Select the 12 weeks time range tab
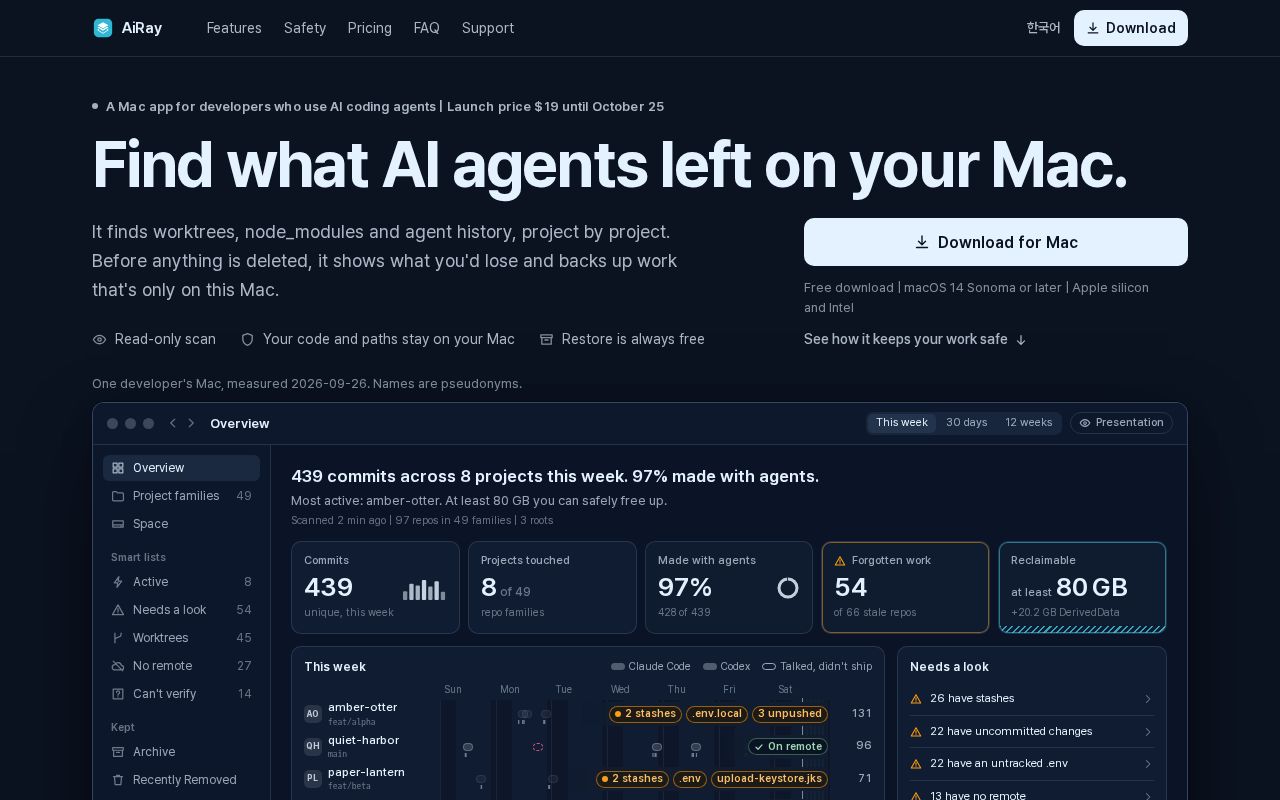1280x800 pixels. [x=1029, y=423]
